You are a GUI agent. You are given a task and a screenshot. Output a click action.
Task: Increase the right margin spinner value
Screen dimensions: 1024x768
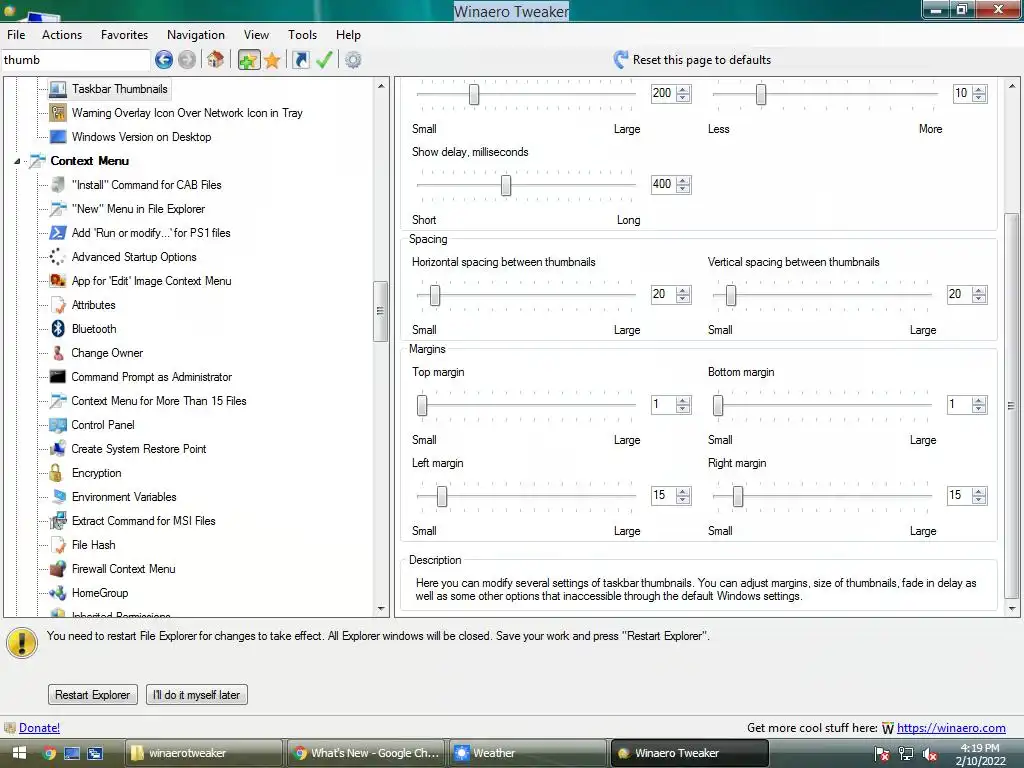coord(979,492)
